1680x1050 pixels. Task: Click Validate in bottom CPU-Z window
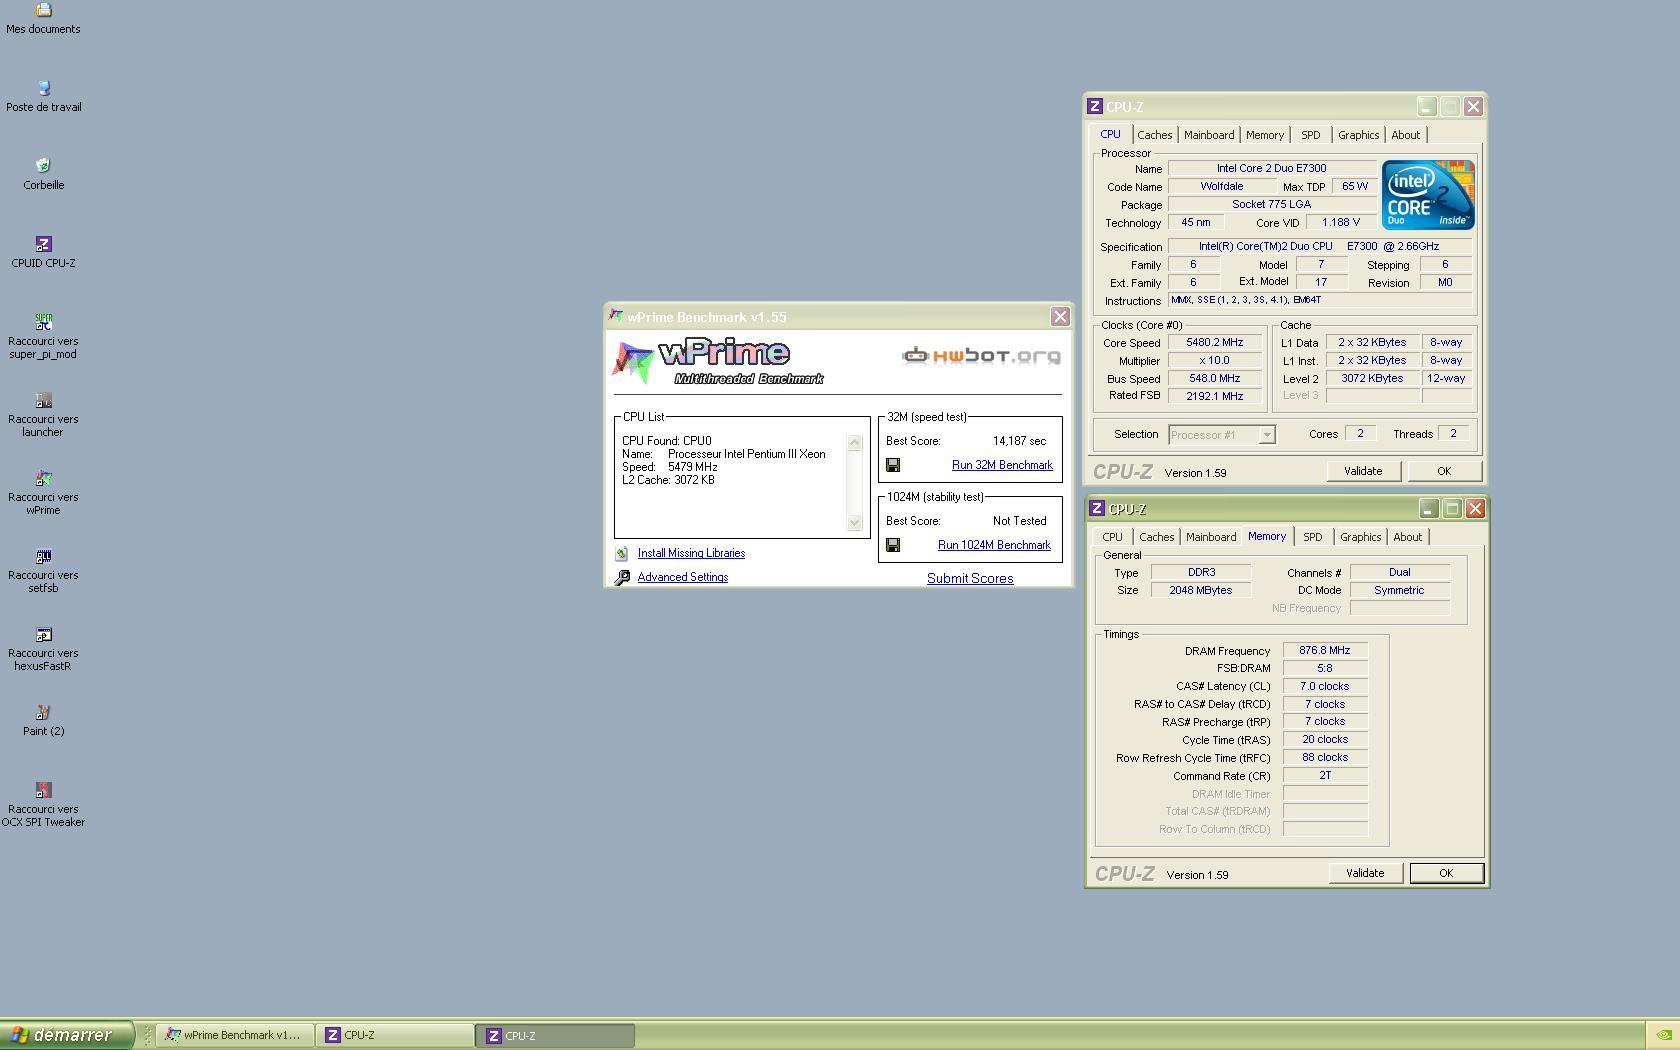(x=1364, y=873)
